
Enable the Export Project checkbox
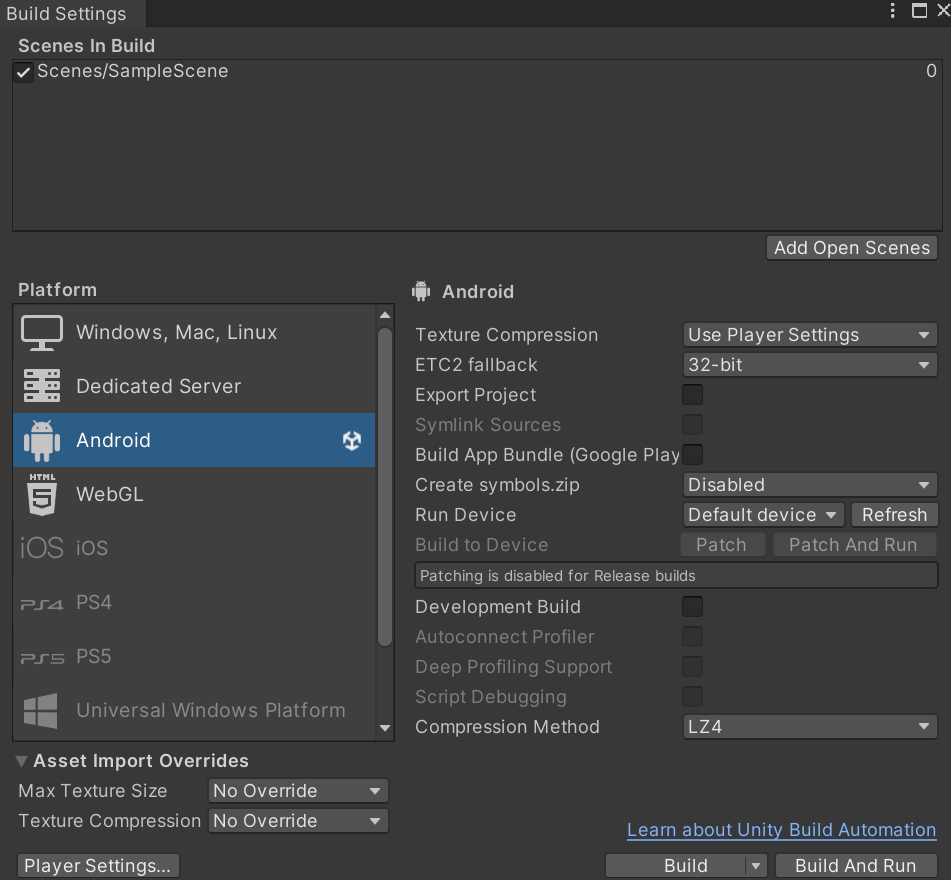[x=692, y=394]
